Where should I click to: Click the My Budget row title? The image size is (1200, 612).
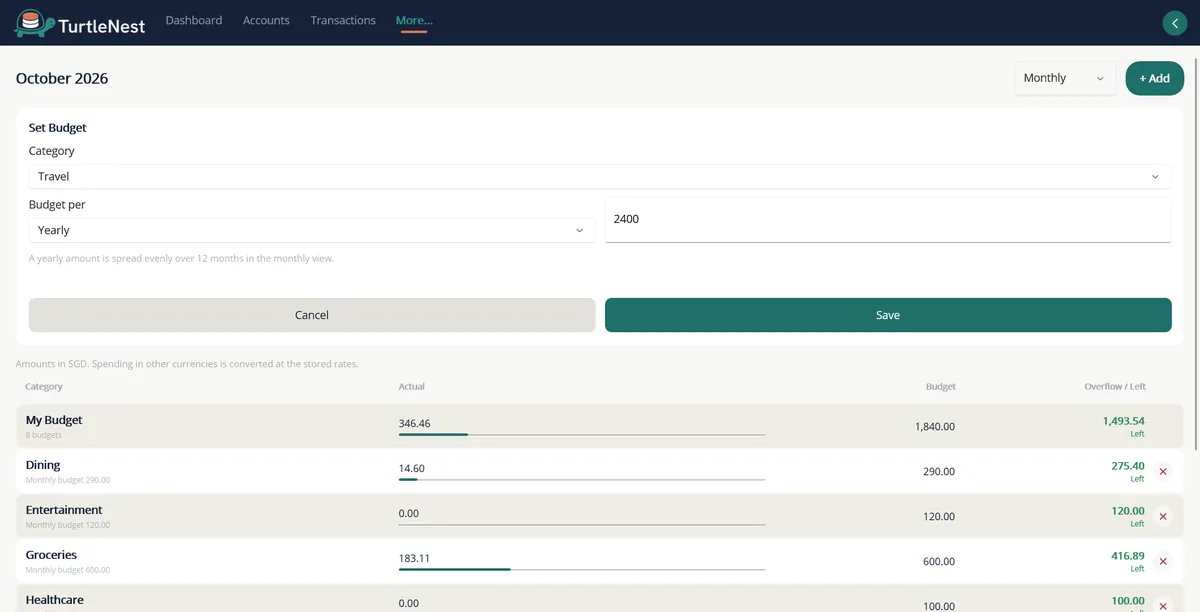pos(54,420)
